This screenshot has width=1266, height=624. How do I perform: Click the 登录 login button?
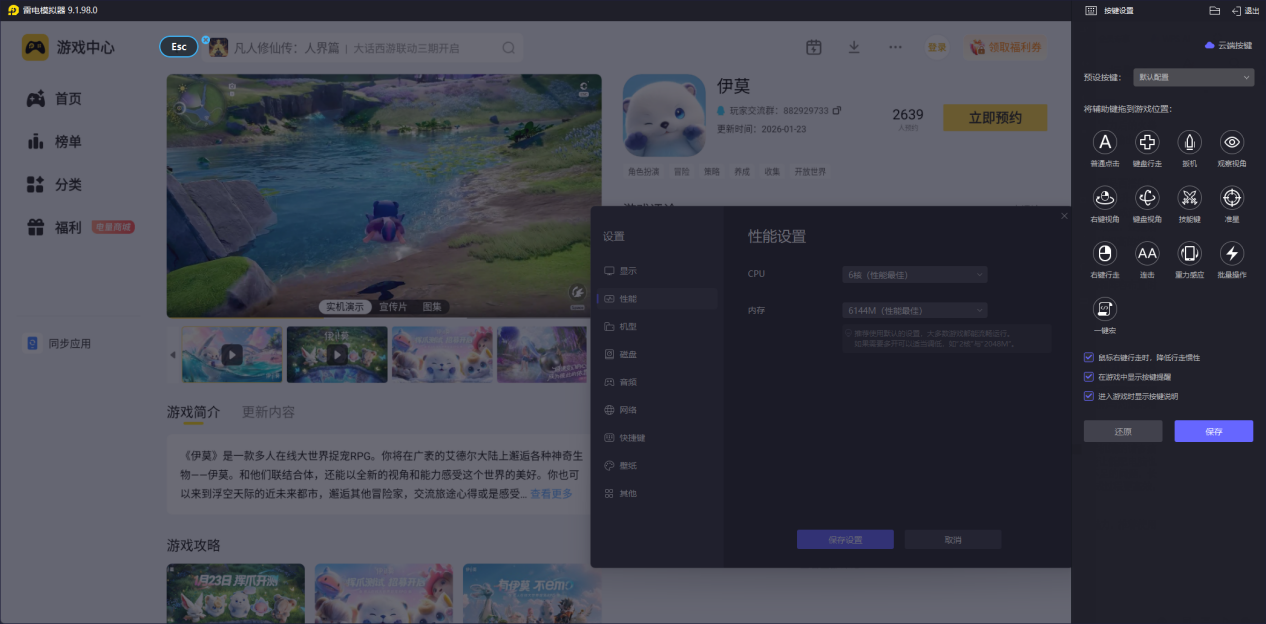[937, 47]
